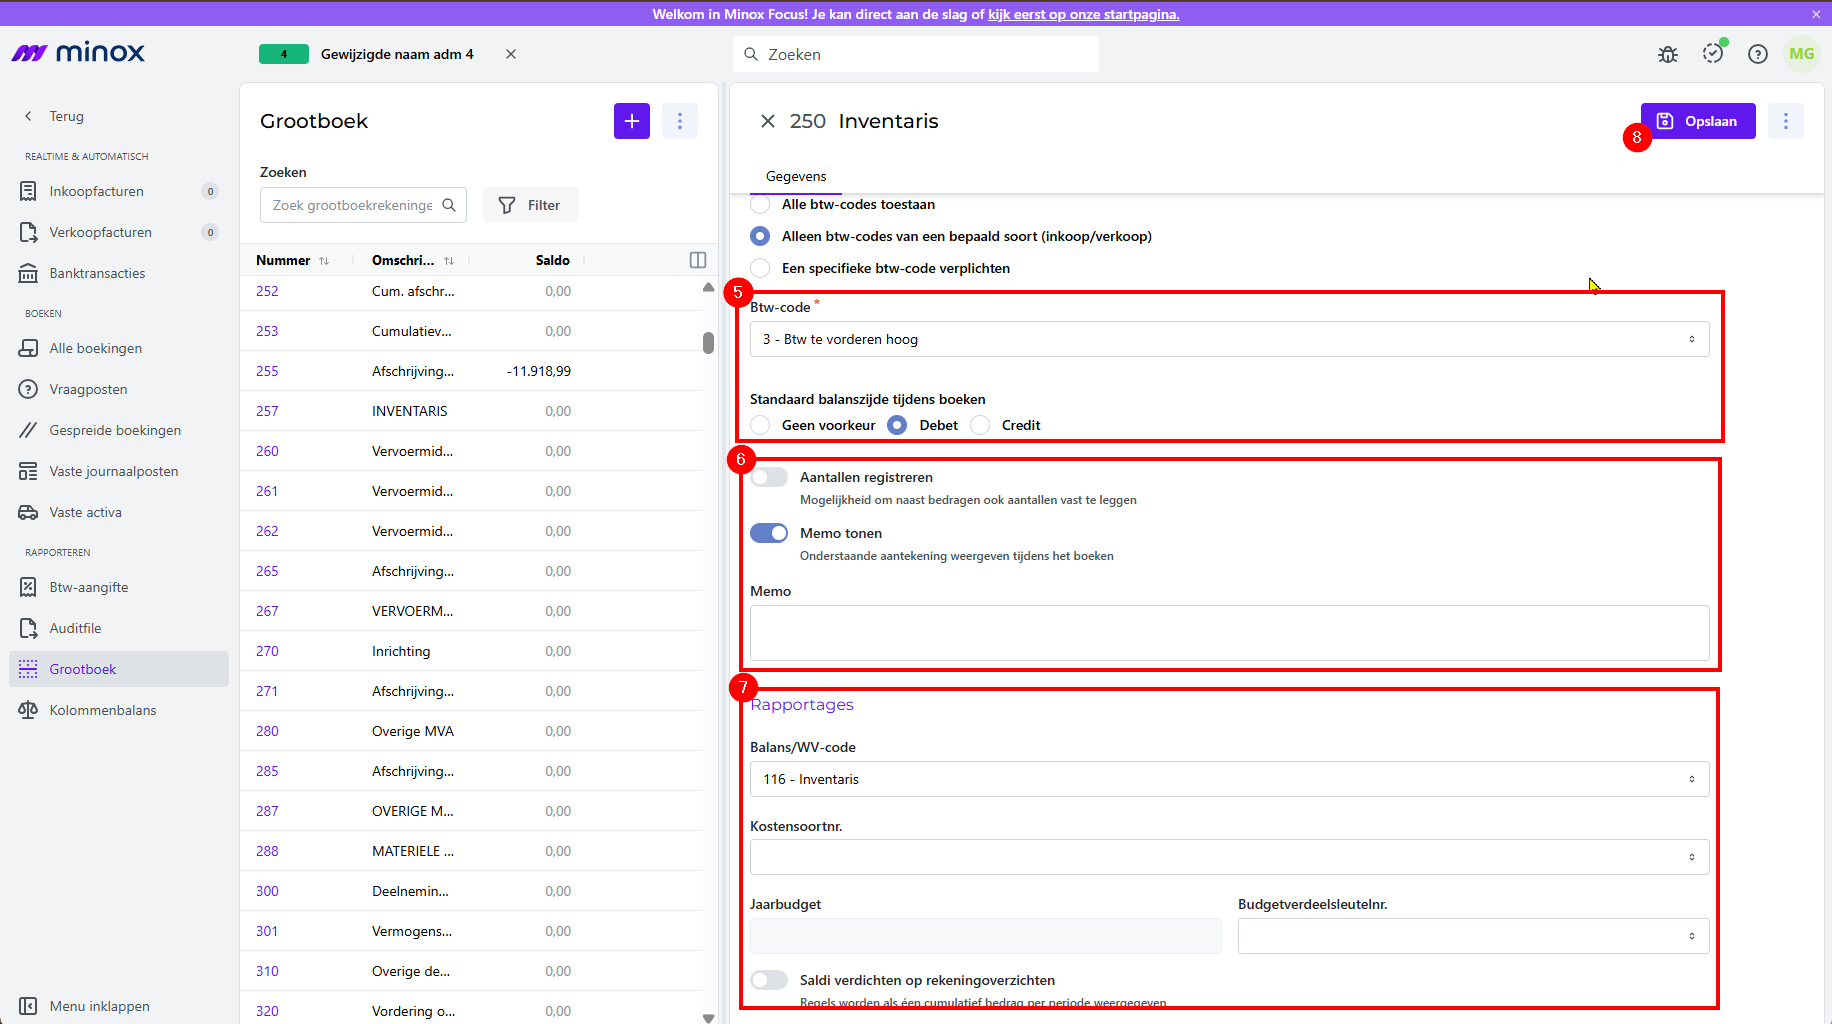Click the Auditfile sidebar icon
The width and height of the screenshot is (1832, 1024).
coord(28,628)
